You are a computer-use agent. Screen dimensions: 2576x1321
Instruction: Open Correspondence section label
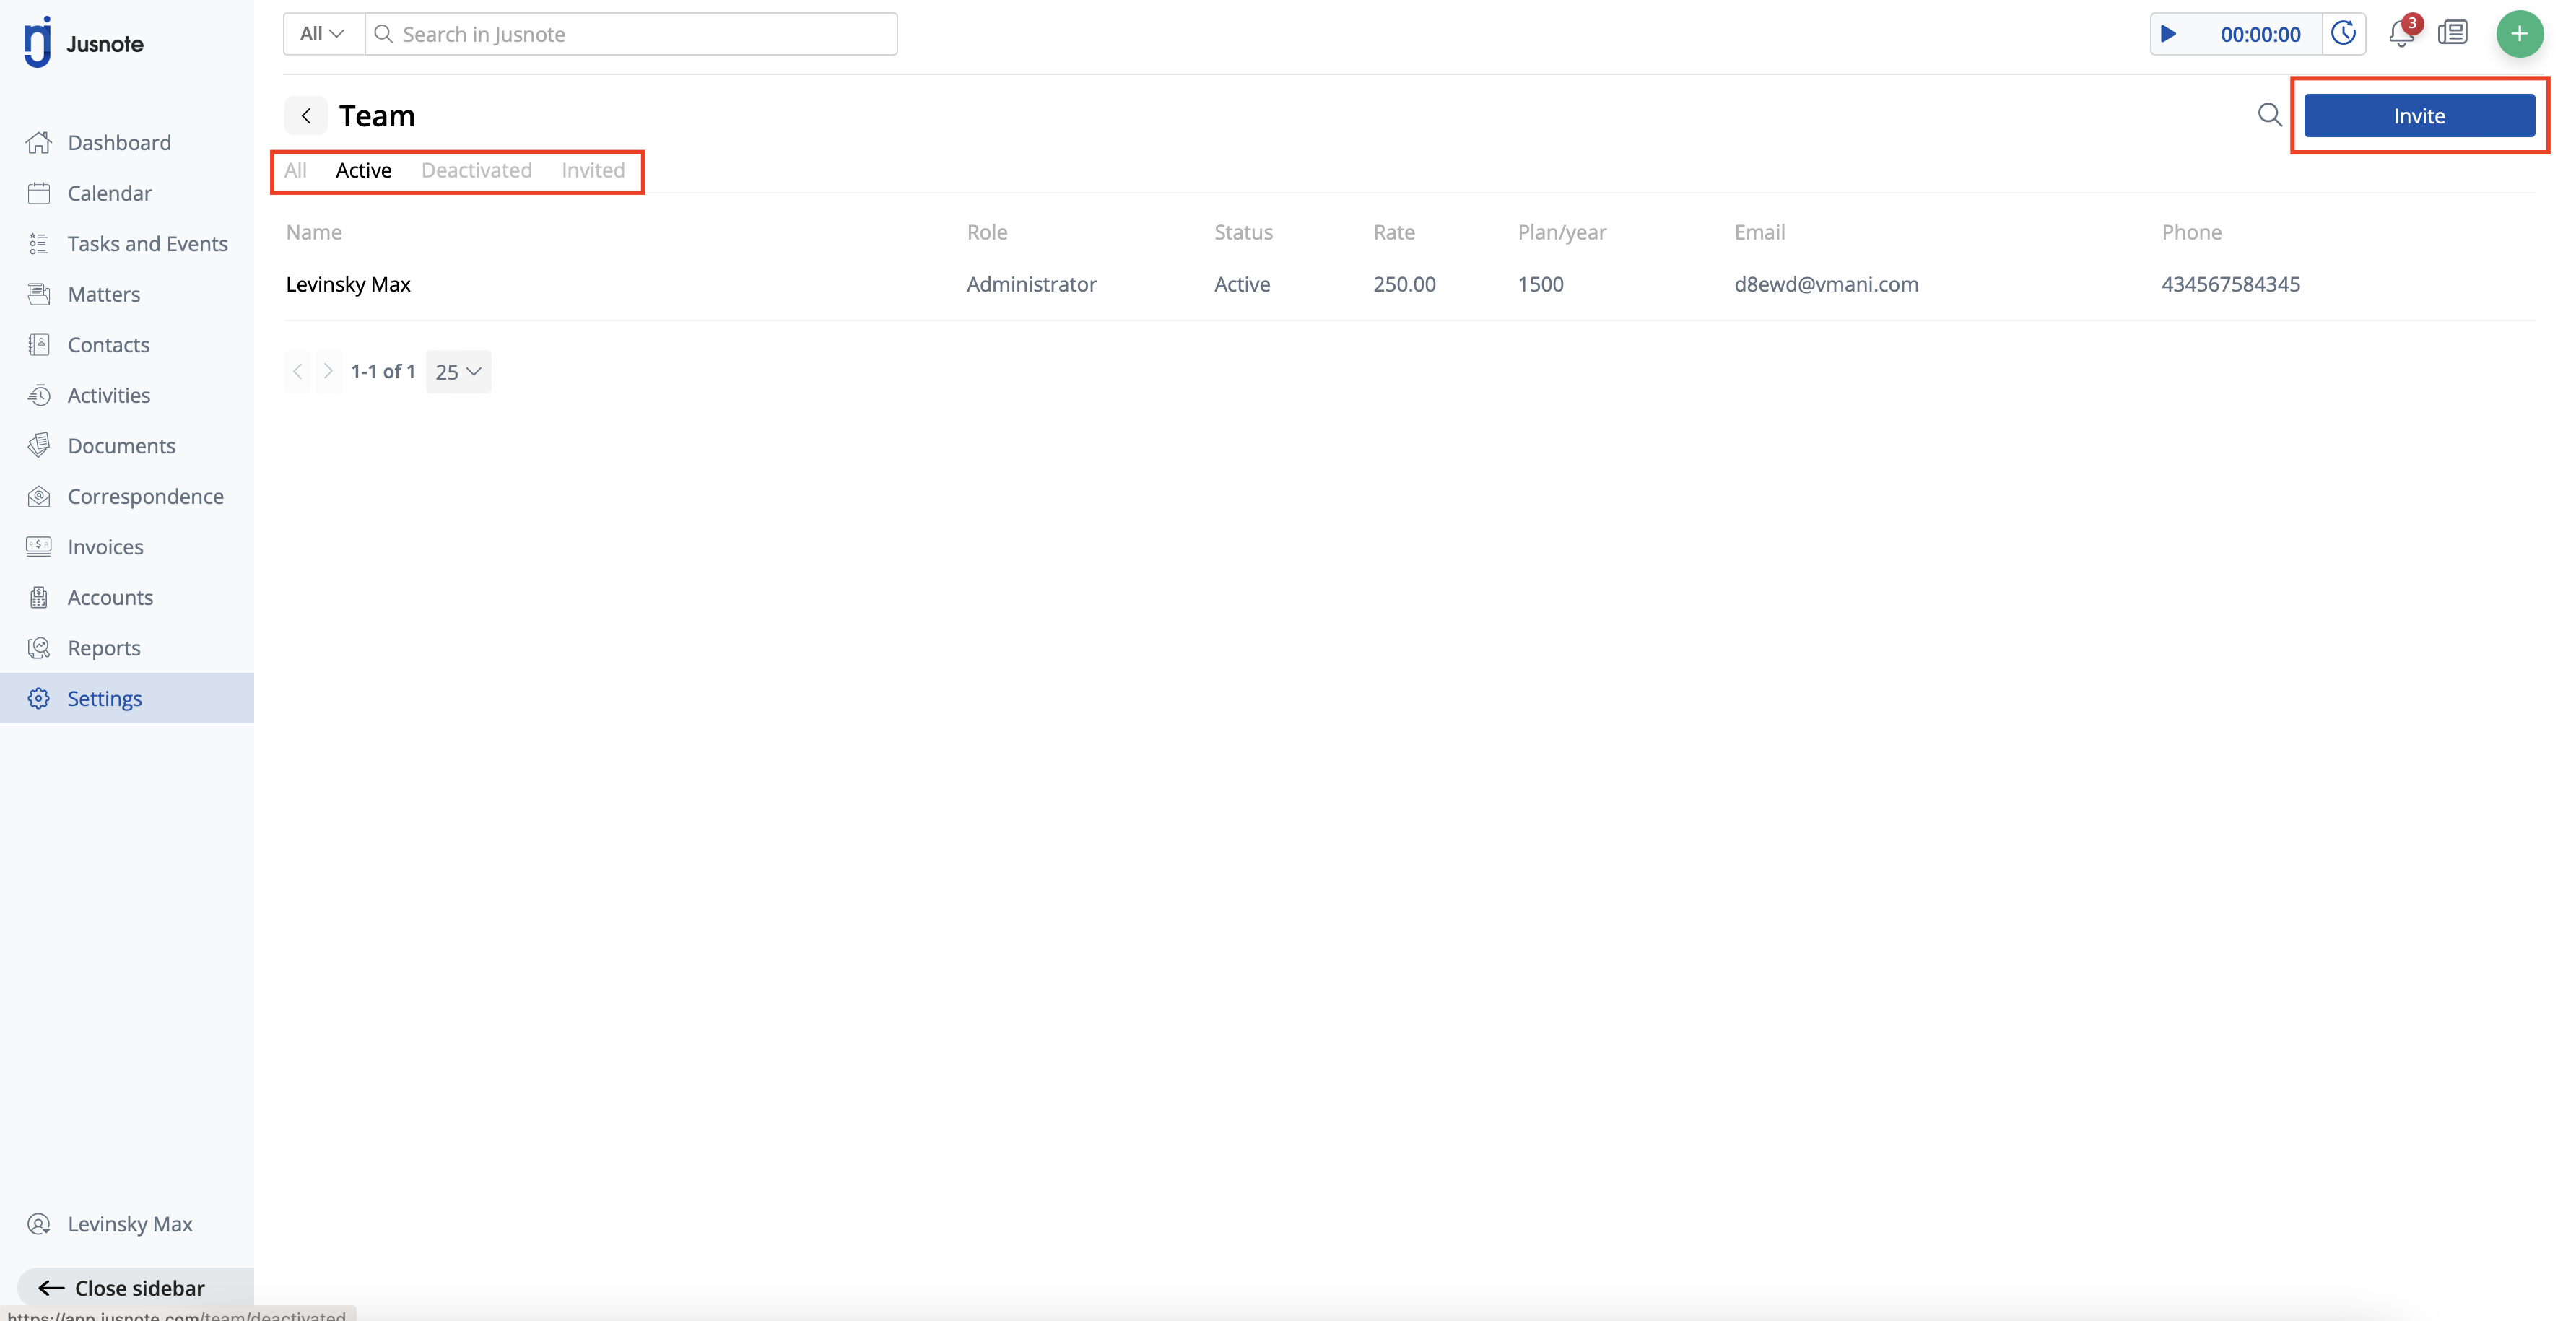click(145, 496)
